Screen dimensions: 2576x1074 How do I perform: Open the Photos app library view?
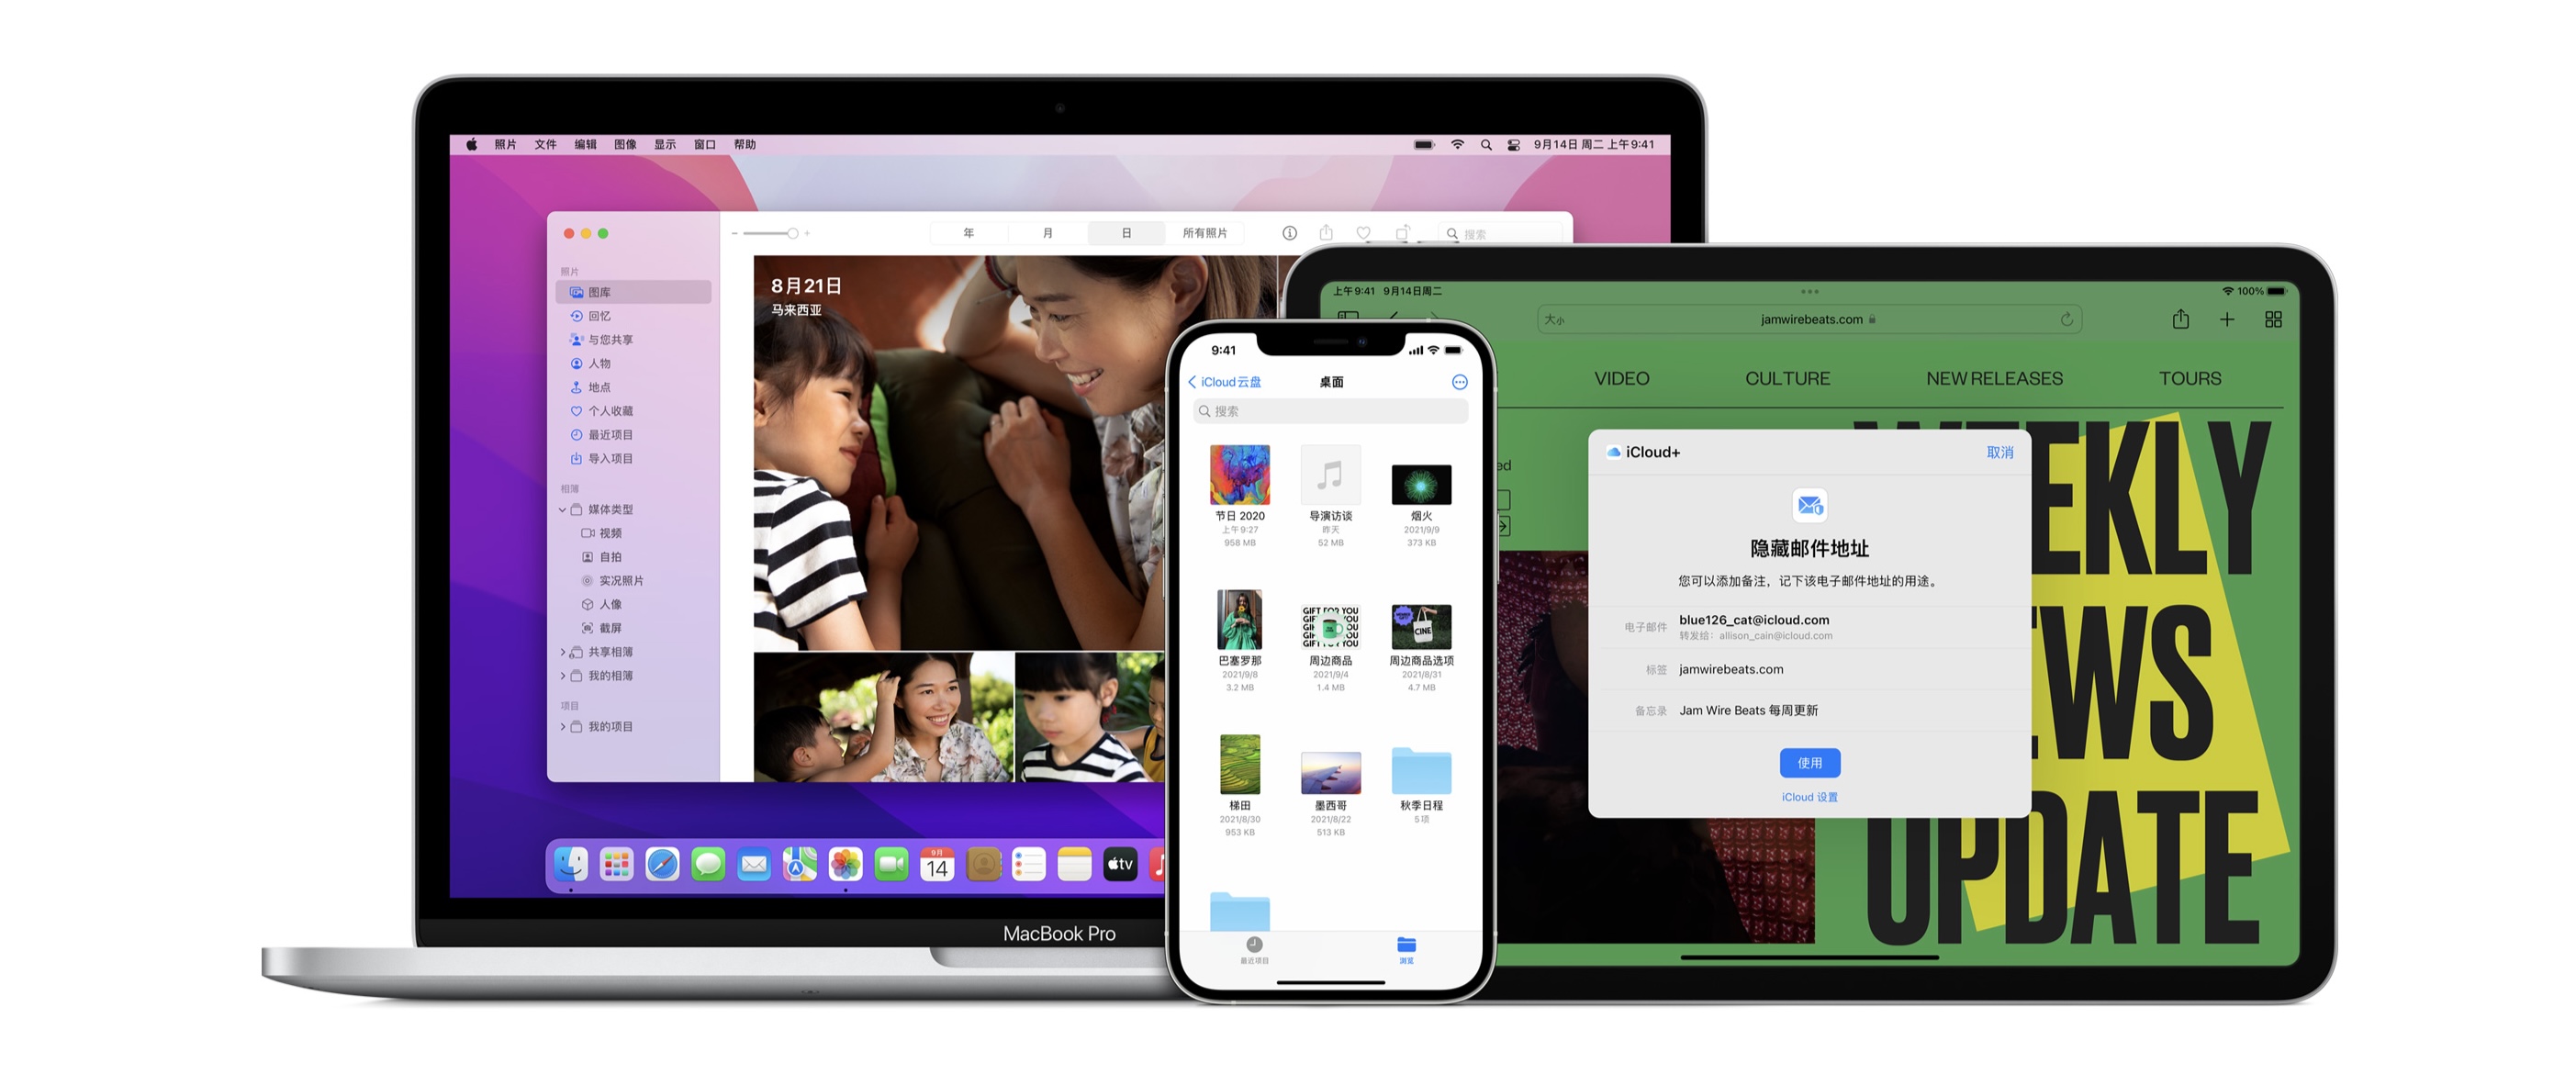point(608,292)
